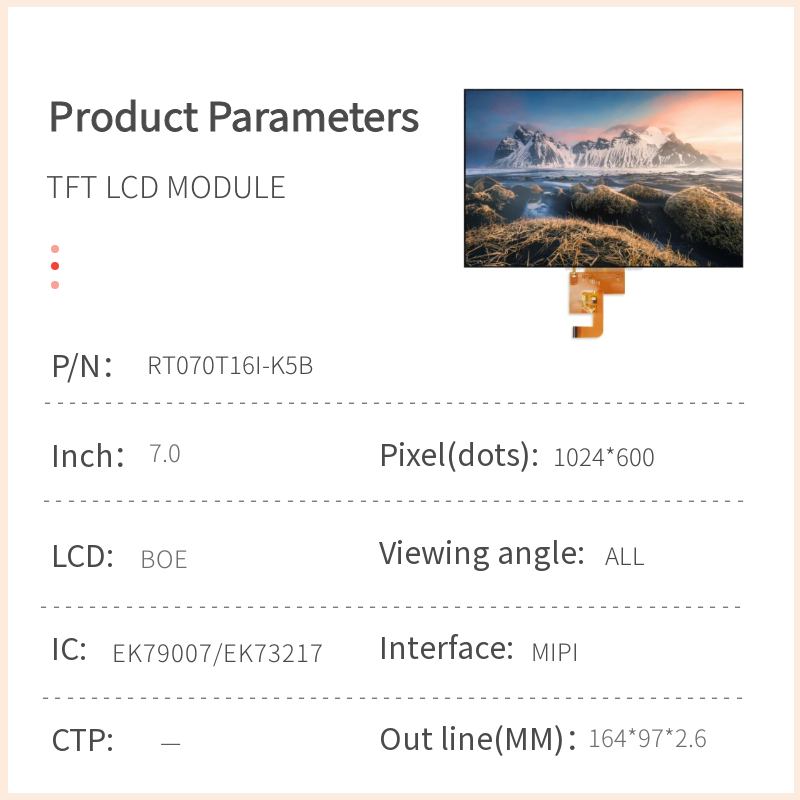The image size is (800, 800).
Task: Click the BOE LCD manufacturer value
Action: (x=164, y=559)
